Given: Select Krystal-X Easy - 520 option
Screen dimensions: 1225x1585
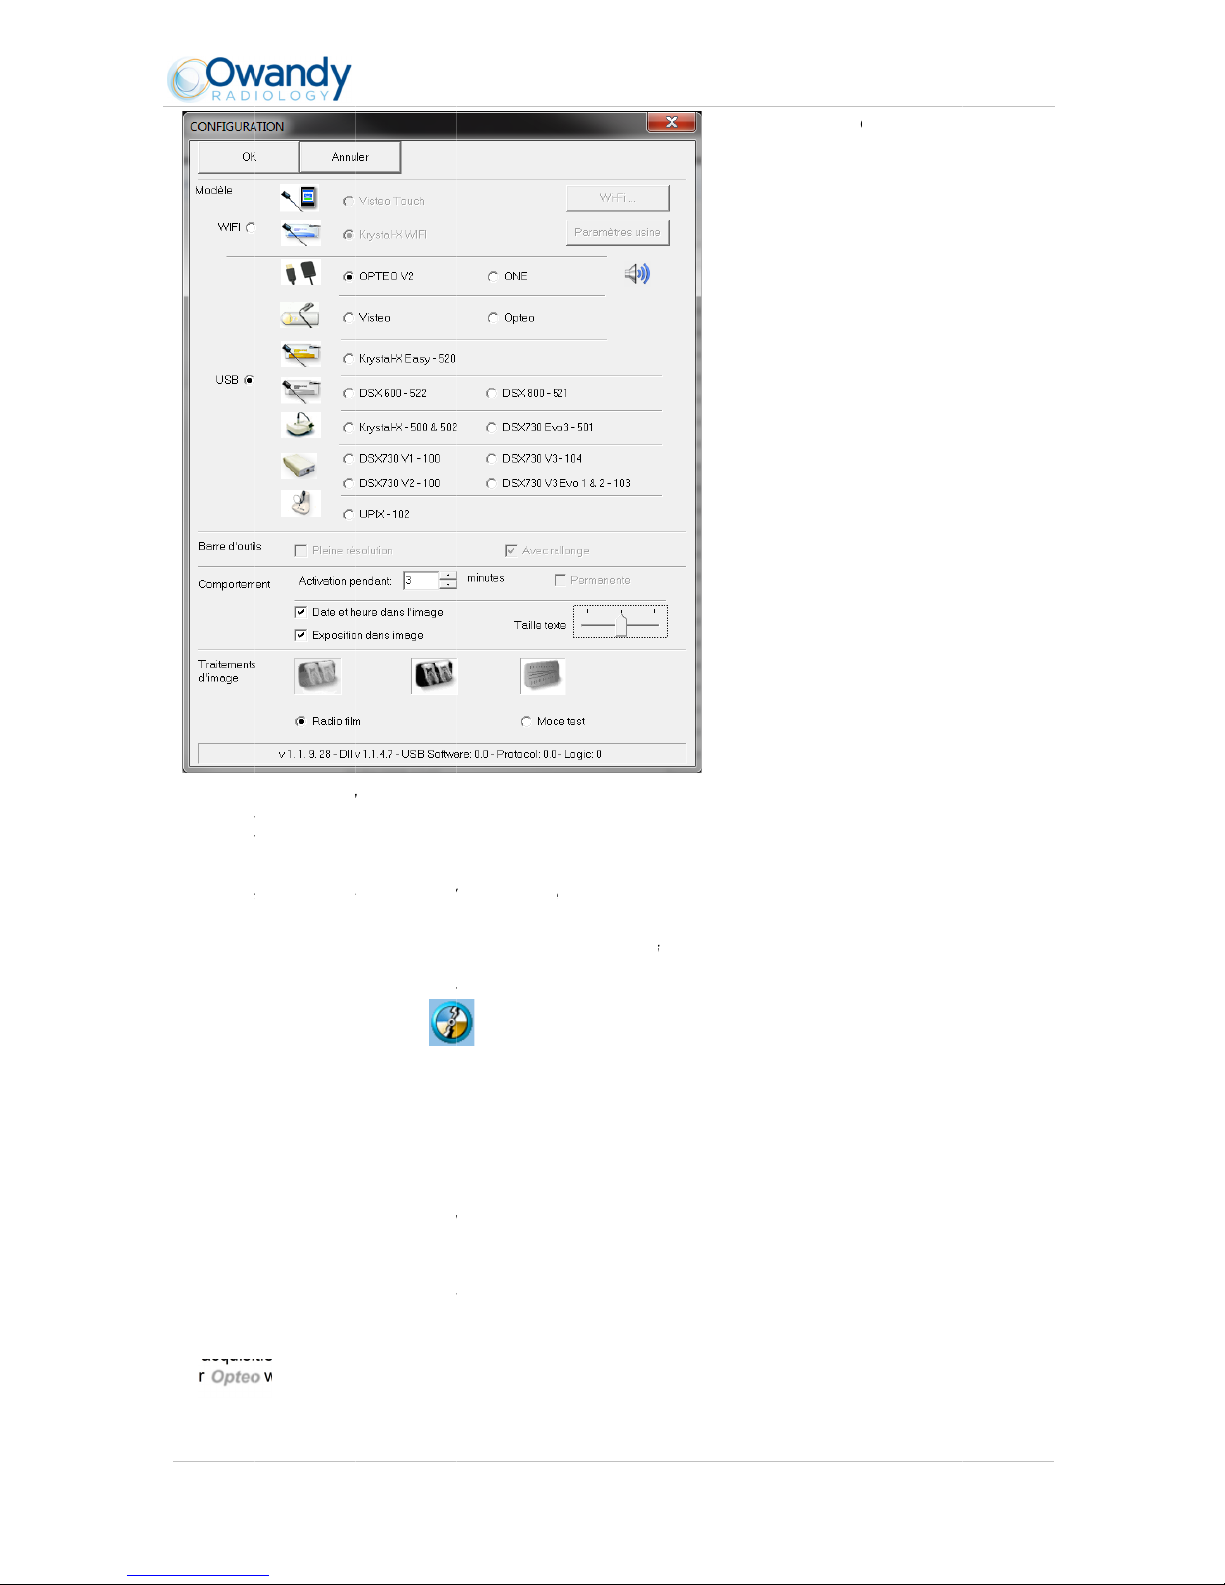Looking at the screenshot, I should pos(399,359).
